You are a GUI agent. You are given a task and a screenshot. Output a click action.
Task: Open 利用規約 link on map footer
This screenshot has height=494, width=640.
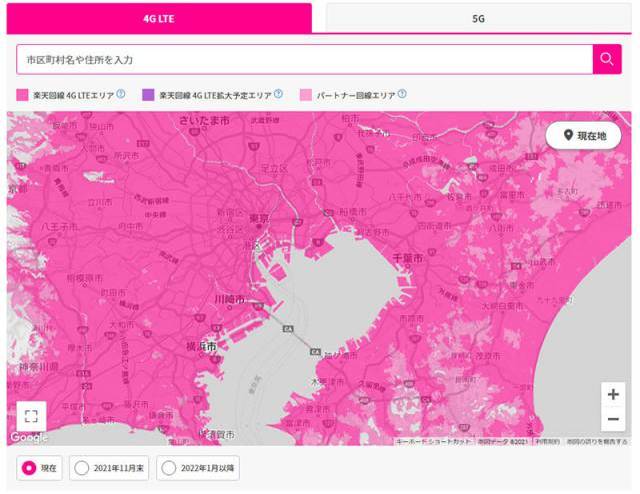(x=547, y=442)
